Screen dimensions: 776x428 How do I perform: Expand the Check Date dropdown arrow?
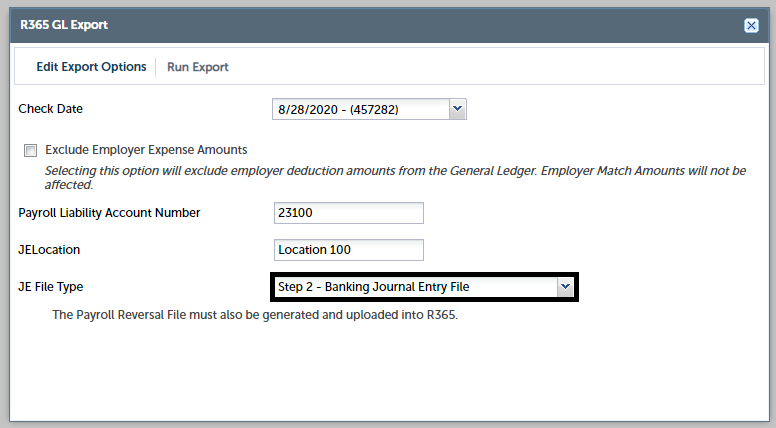point(457,109)
